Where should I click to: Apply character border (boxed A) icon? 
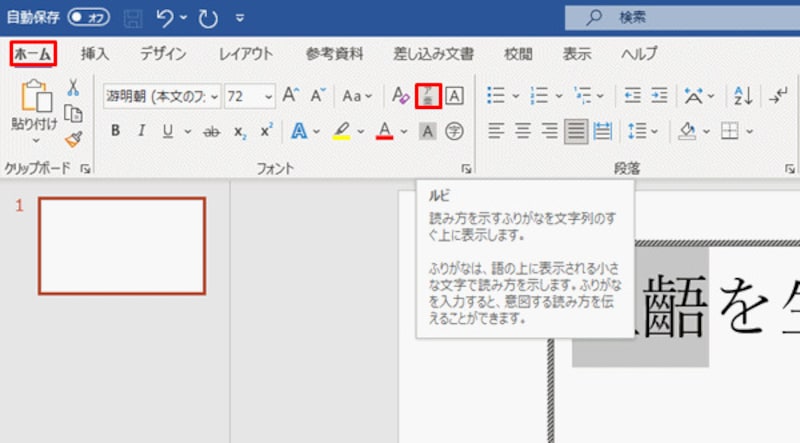click(454, 96)
